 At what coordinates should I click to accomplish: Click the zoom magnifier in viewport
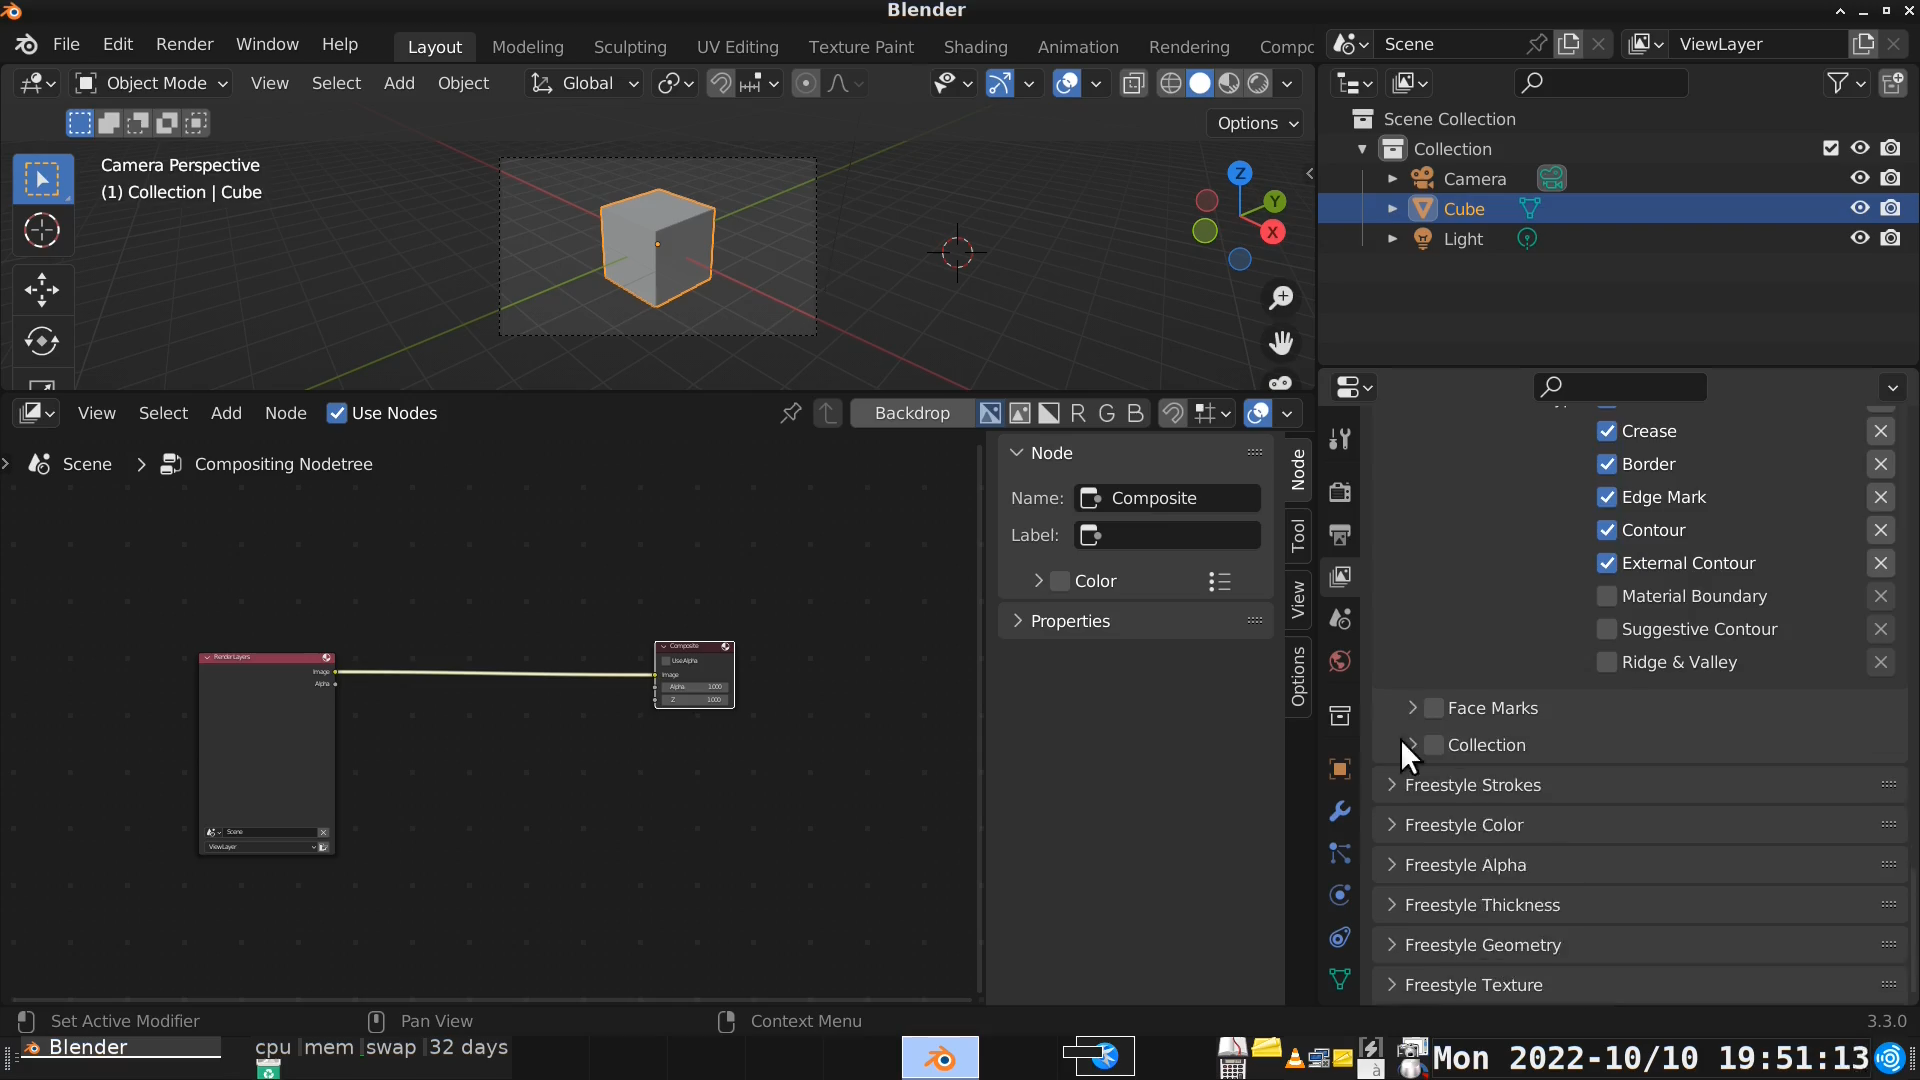pos(1281,298)
